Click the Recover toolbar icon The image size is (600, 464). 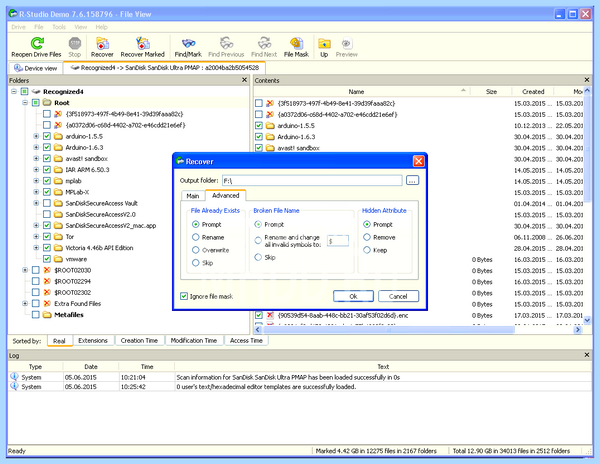tap(102, 43)
